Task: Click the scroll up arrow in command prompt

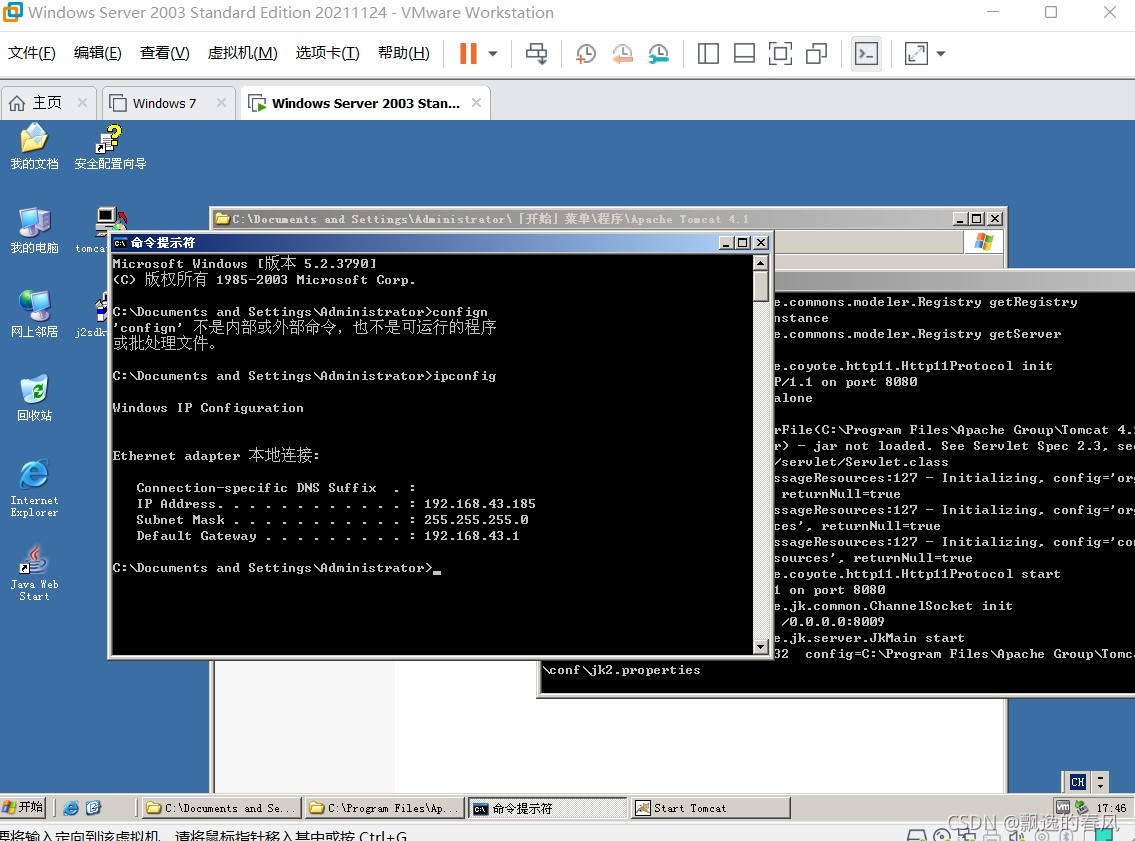Action: pos(761,263)
